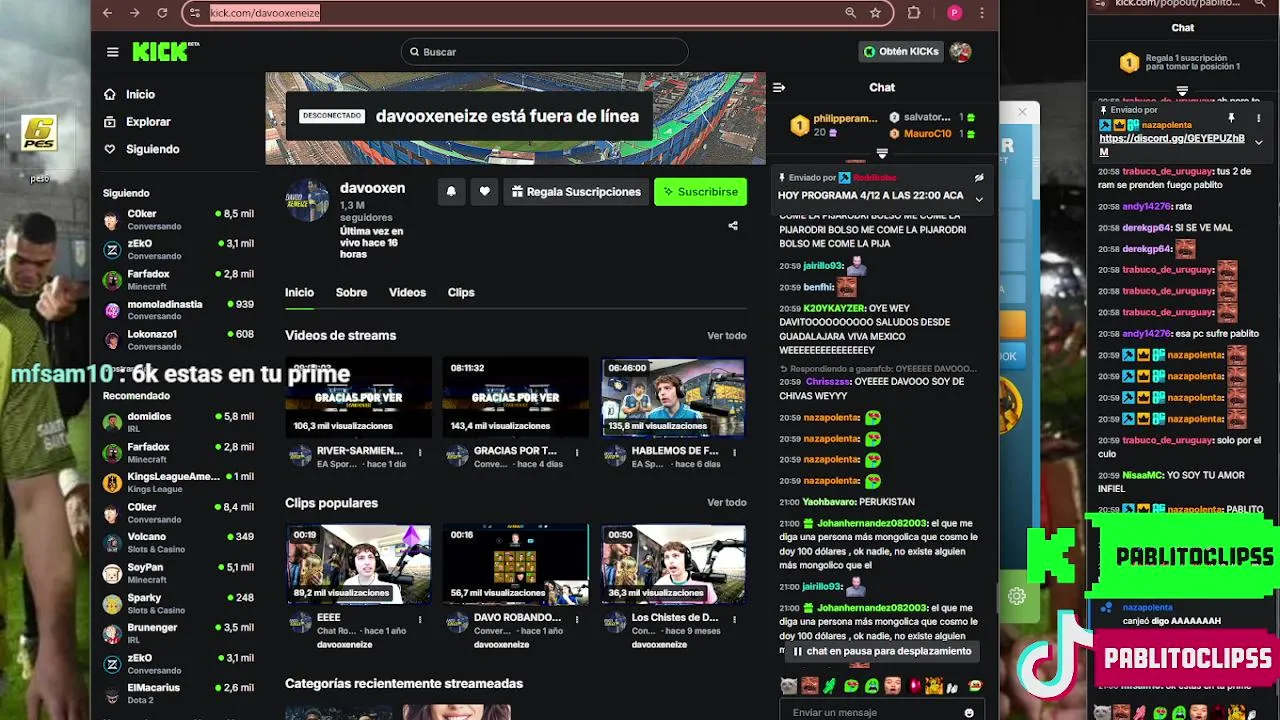The height and width of the screenshot is (720, 1280).
Task: Toggle leaderboard handle in popout chat
Action: pyautogui.click(x=1182, y=91)
